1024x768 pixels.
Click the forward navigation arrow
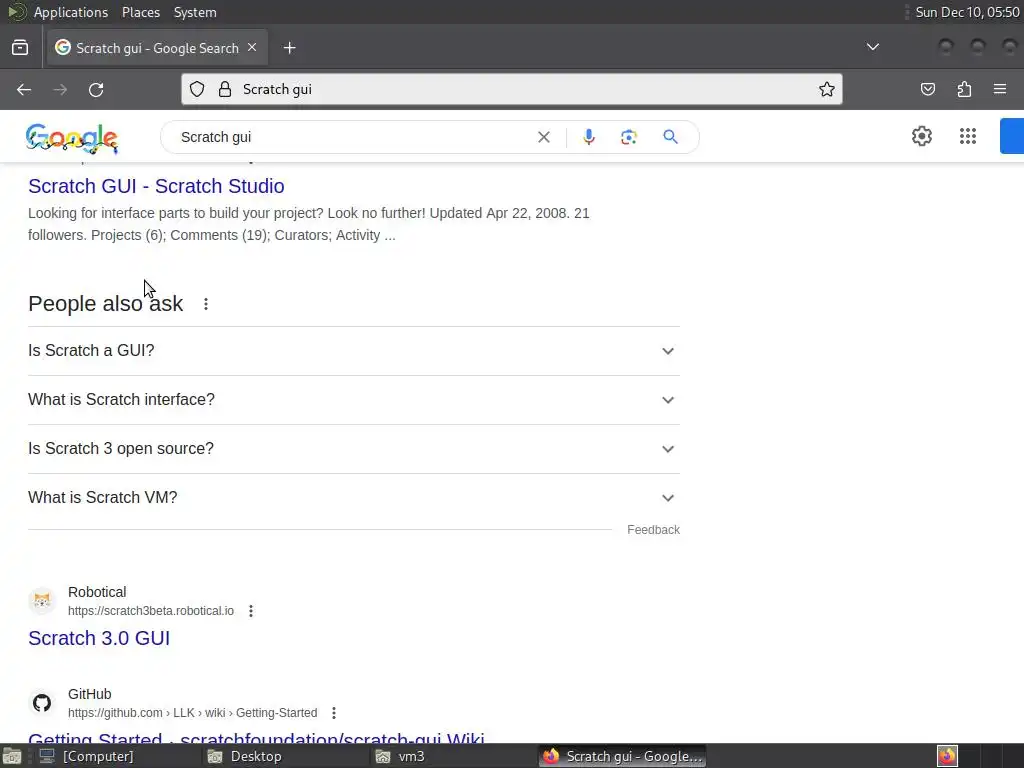pyautogui.click(x=60, y=89)
